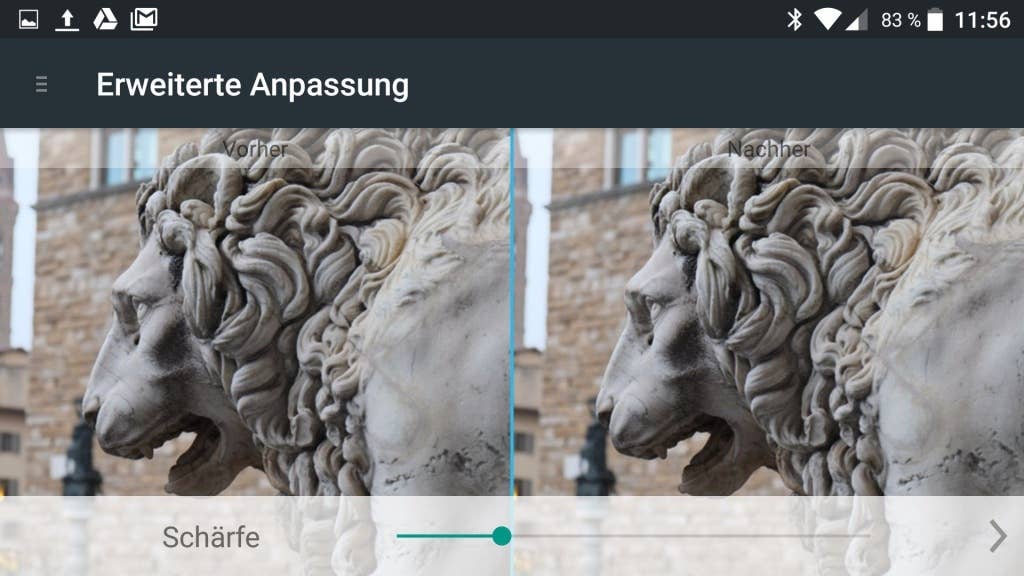Click the 11:56 clock display
The image size is (1024, 576).
[982, 20]
